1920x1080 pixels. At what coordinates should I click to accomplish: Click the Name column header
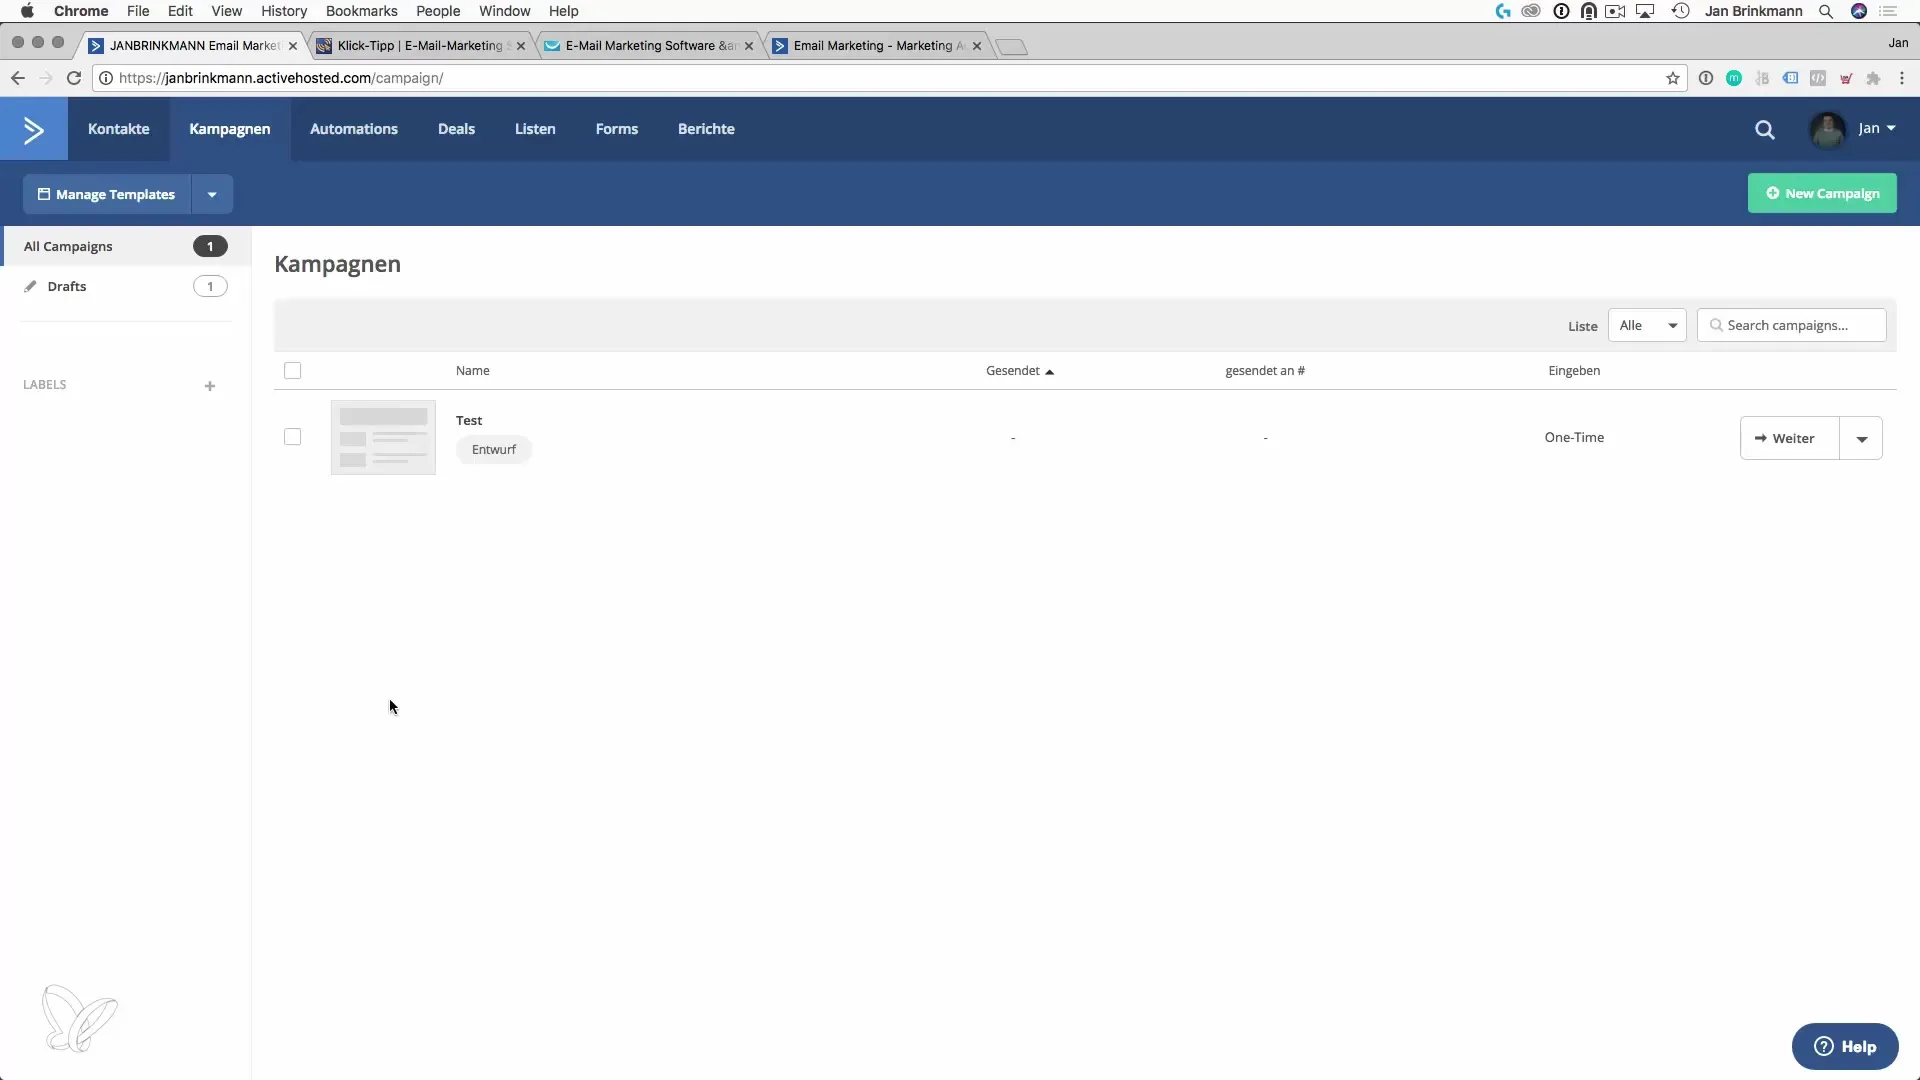(473, 371)
